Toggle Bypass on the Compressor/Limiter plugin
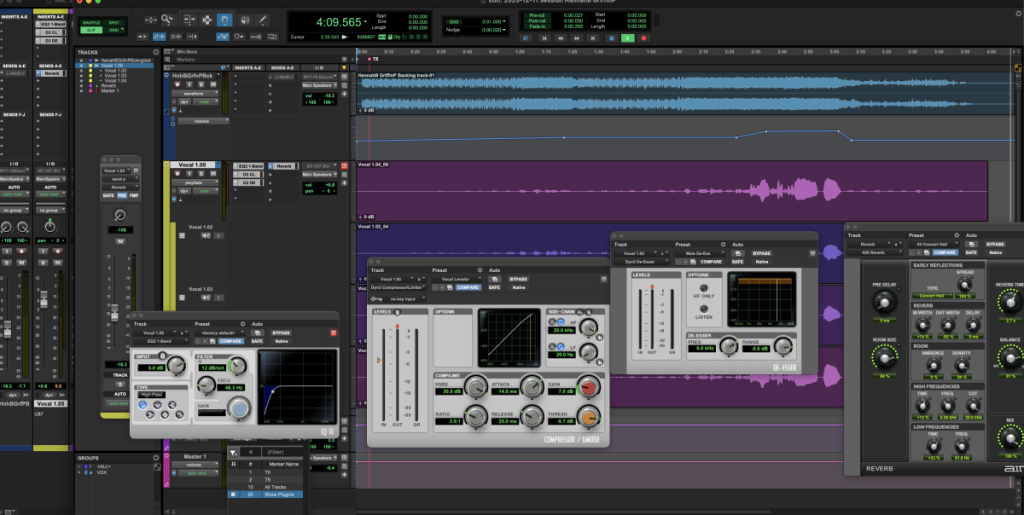The height and width of the screenshot is (515, 1024). [x=518, y=279]
